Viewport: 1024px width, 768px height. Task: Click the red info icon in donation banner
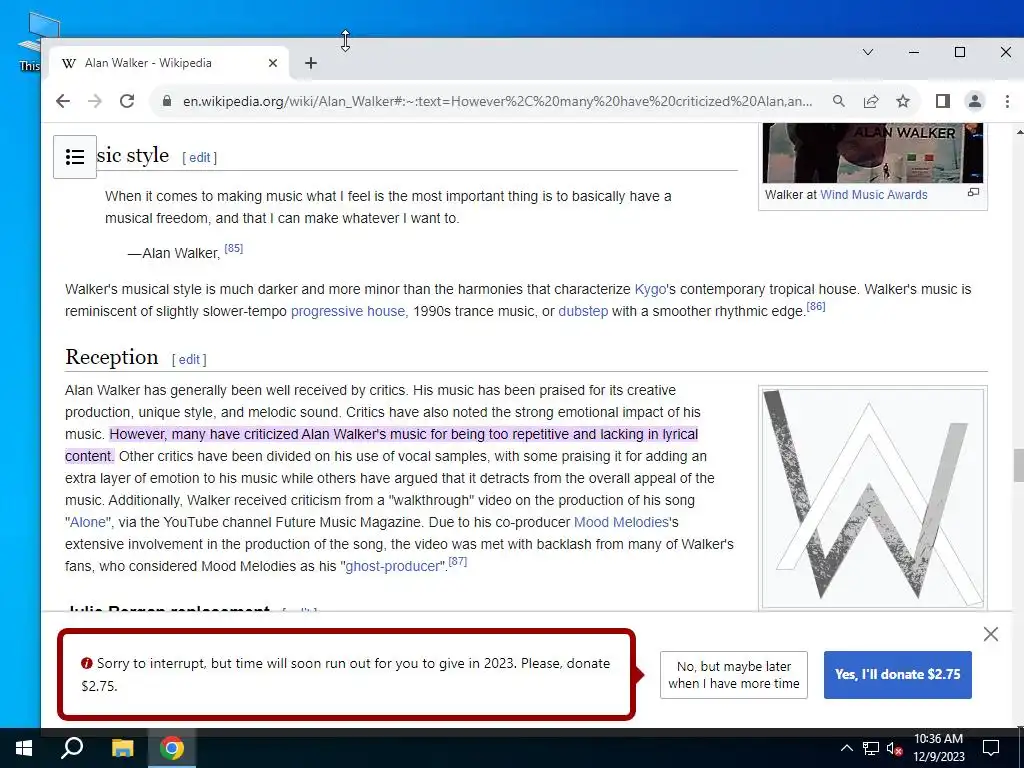86,664
